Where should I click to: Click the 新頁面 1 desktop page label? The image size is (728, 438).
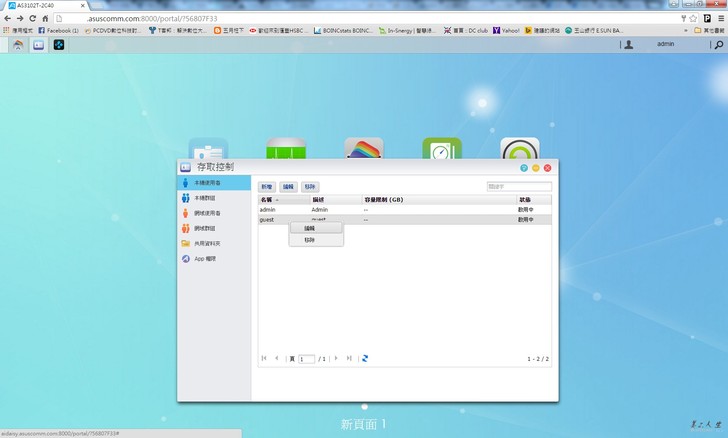(364, 424)
